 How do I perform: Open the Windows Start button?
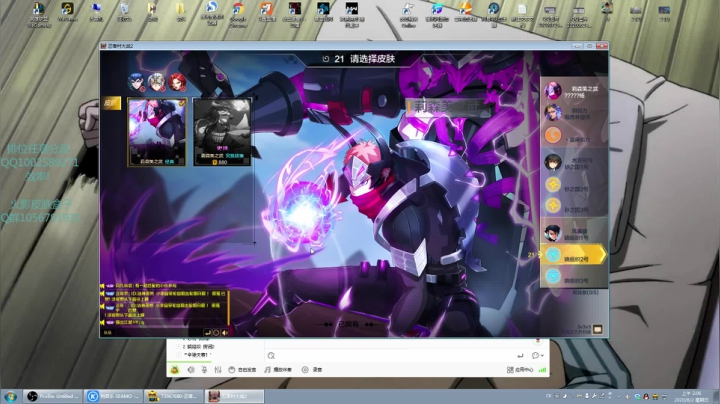10,396
